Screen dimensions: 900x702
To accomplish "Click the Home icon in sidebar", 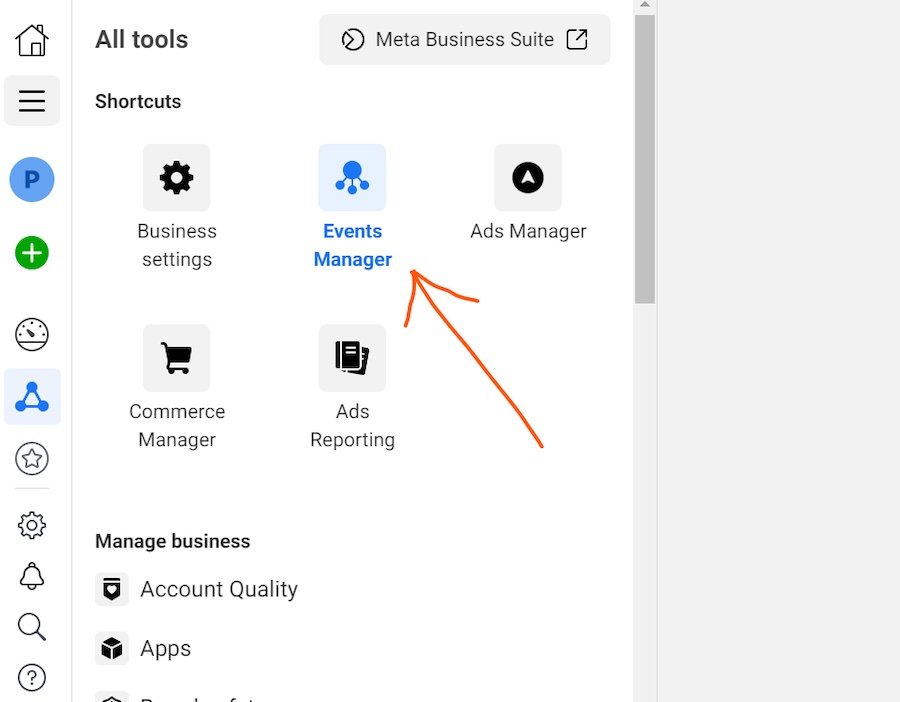I will [32, 40].
